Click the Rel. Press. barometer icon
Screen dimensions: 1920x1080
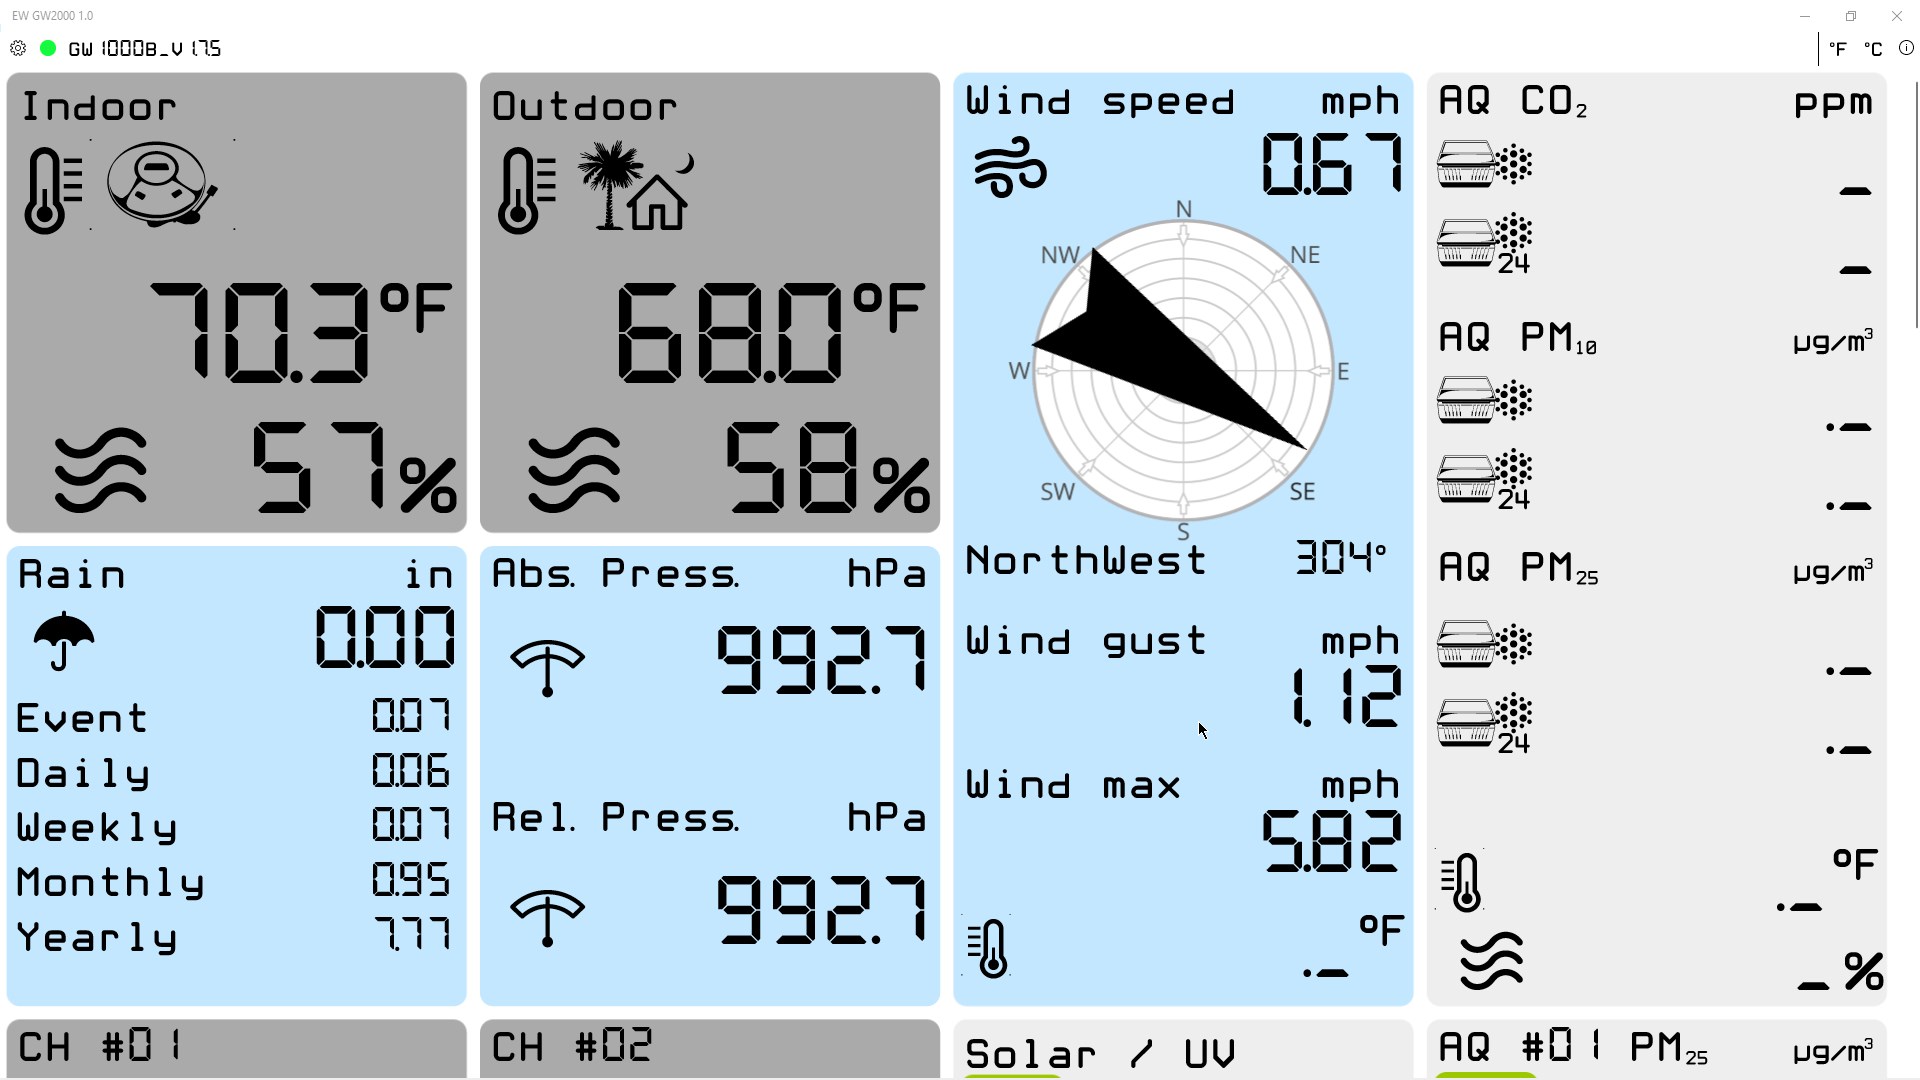point(547,916)
